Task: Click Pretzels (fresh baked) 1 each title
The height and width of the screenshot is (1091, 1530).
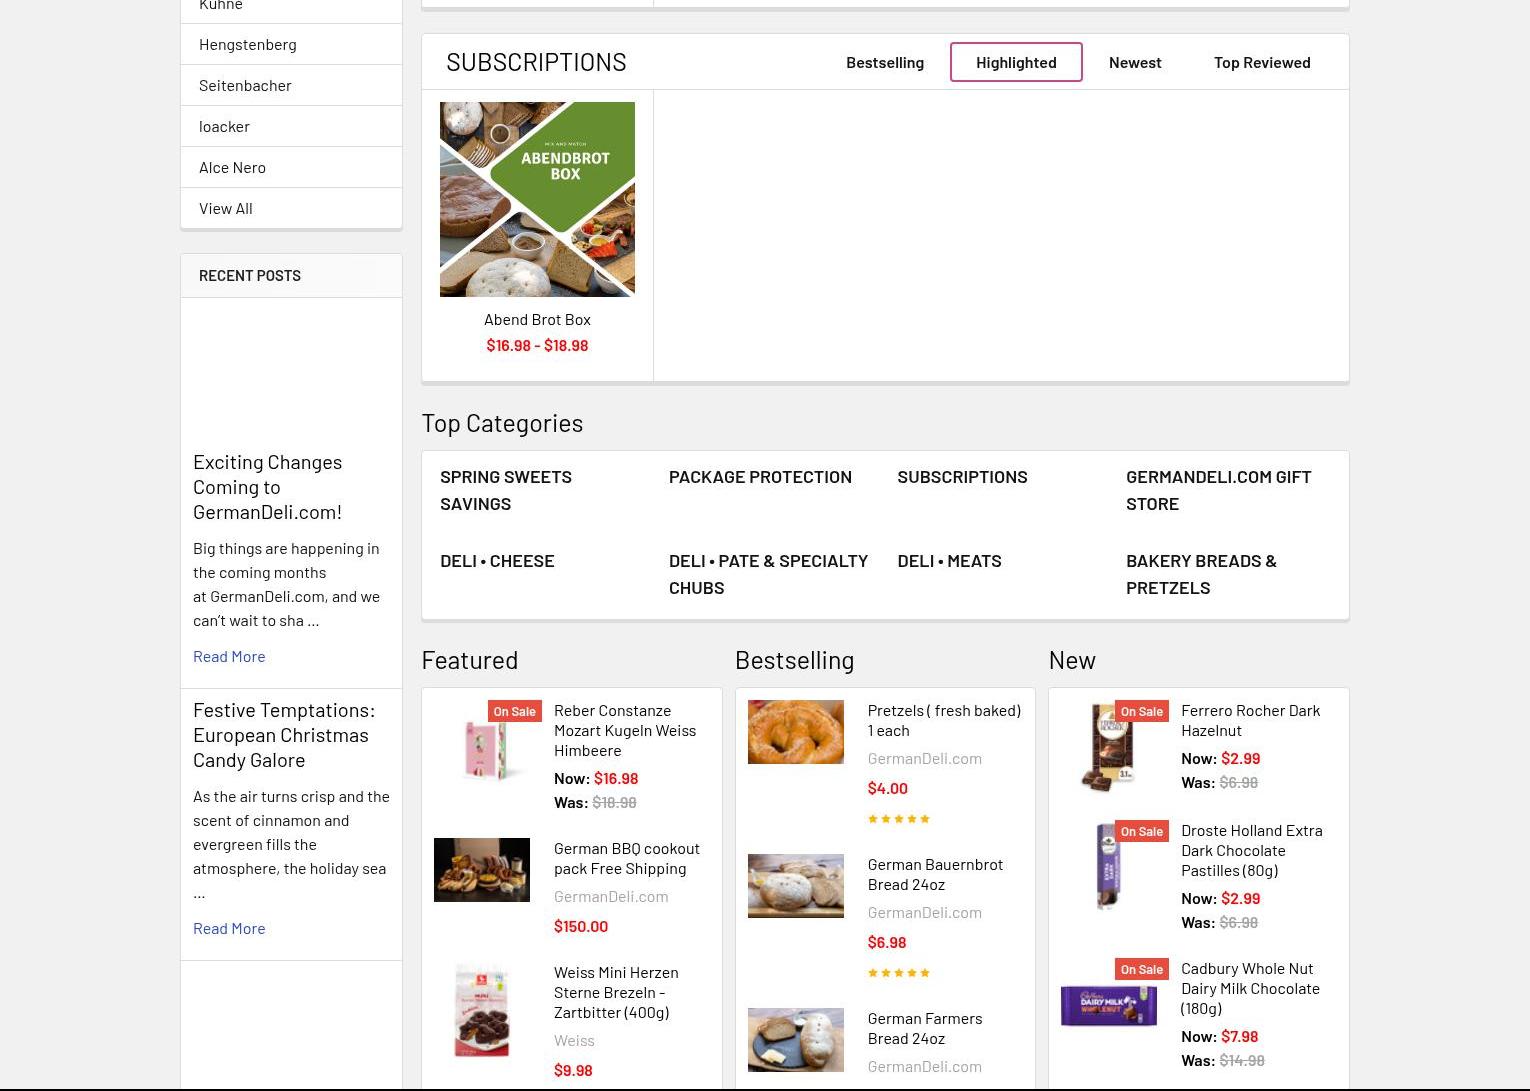Action: point(944,720)
